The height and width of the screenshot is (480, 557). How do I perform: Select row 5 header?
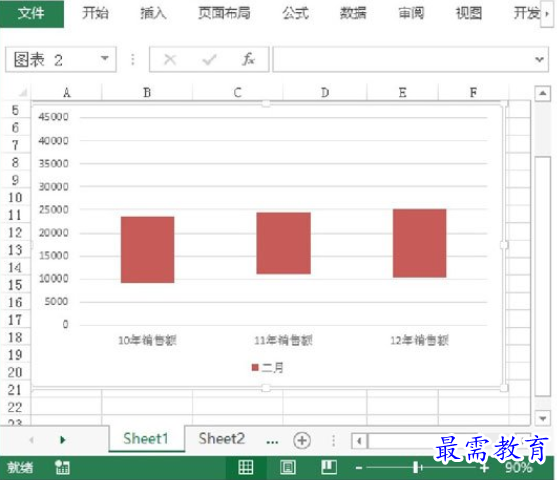point(15,110)
